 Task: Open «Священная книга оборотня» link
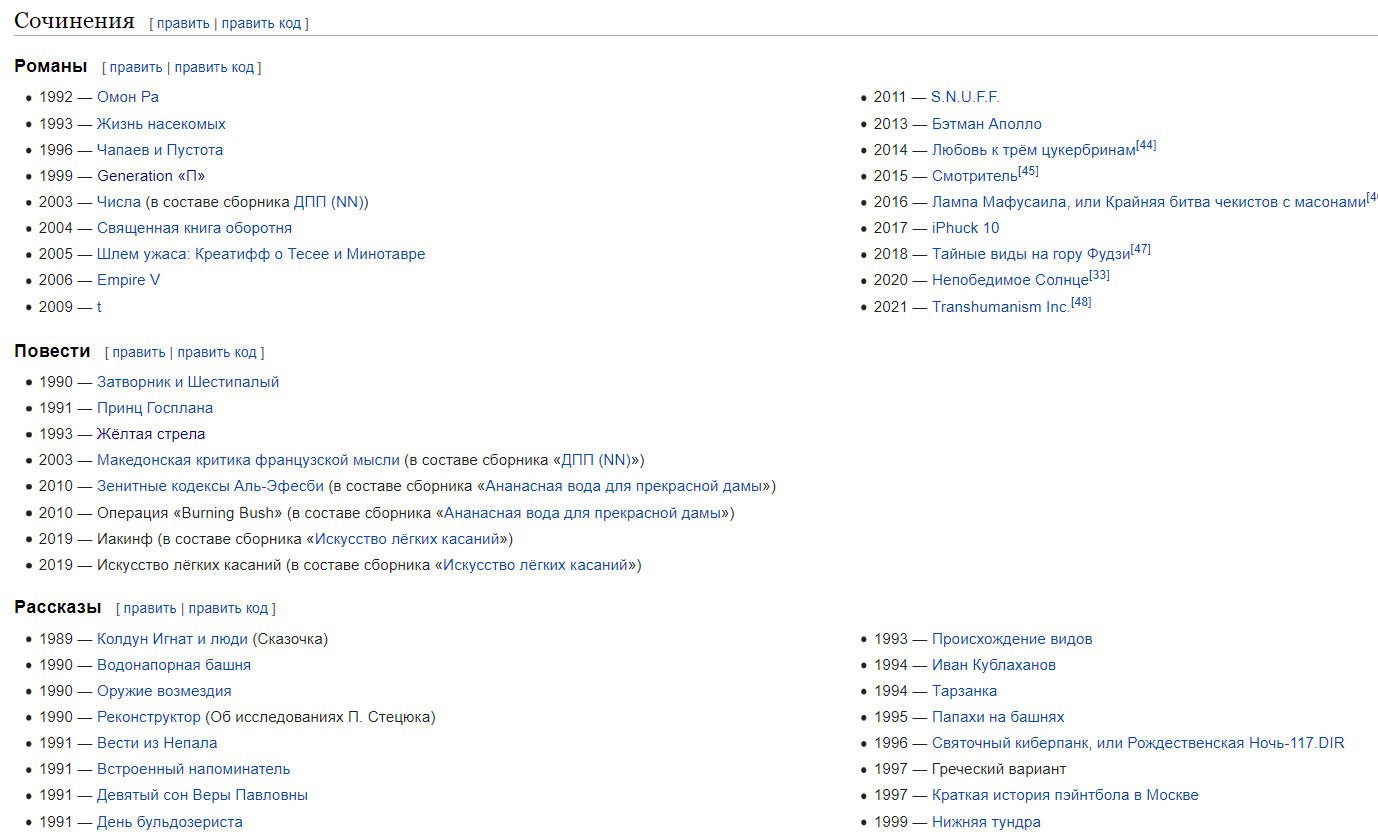(x=194, y=228)
